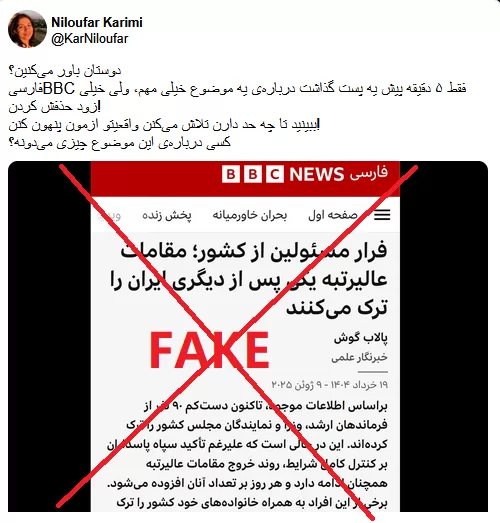500x523 pixels.
Task: Open the hamburger menu in BBC screenshot
Action: pyautogui.click(x=382, y=215)
